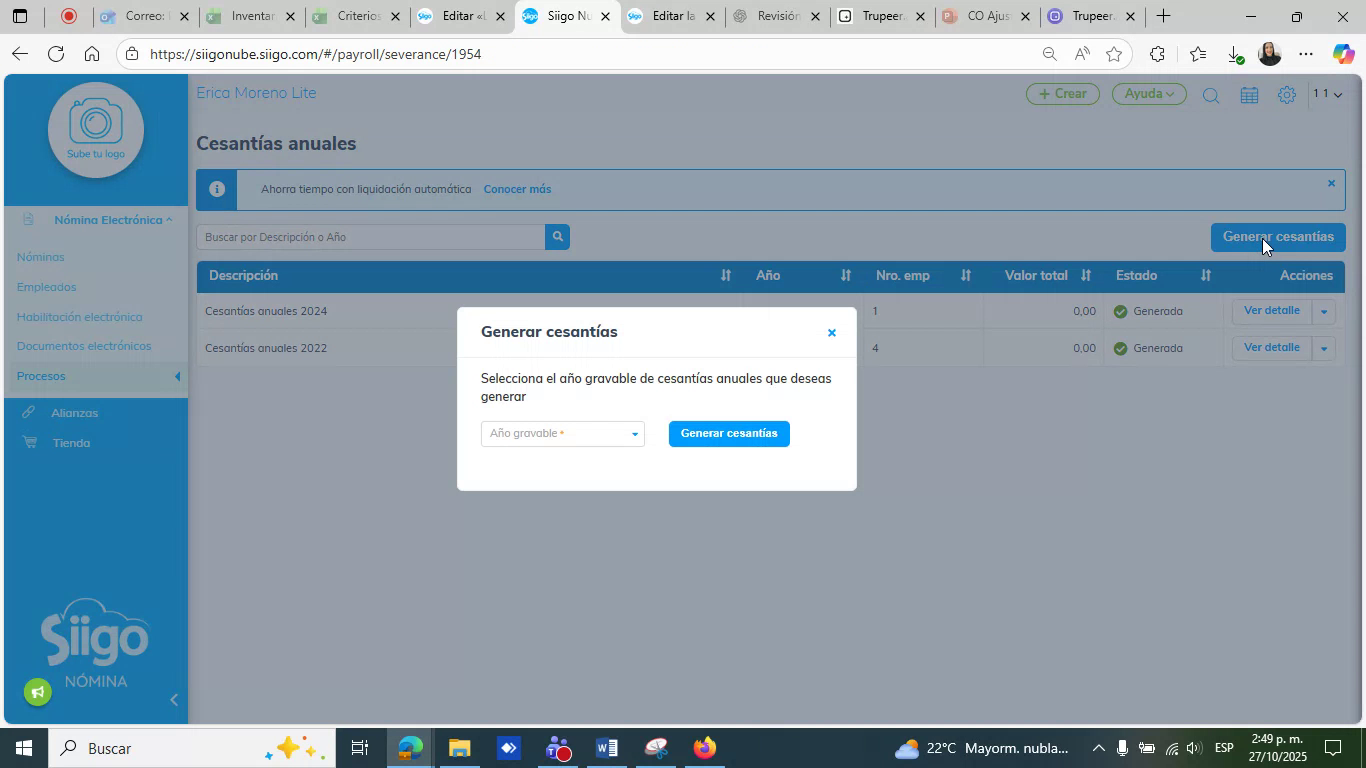Open actions dropdown for Cesantías anuales 2022
Image resolution: width=1366 pixels, height=768 pixels.
(x=1323, y=349)
